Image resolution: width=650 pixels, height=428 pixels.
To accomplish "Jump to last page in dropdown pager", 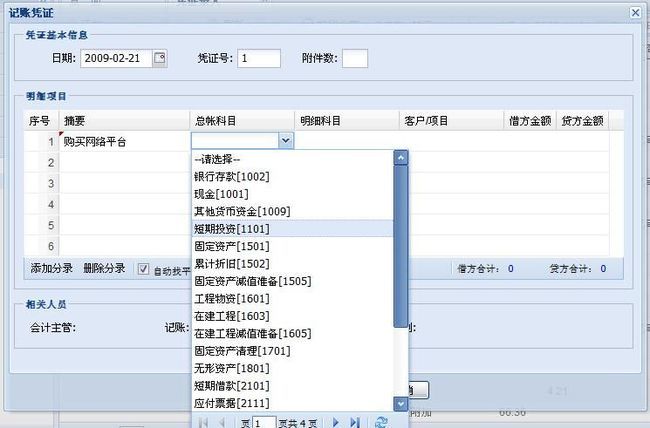I will (355, 422).
